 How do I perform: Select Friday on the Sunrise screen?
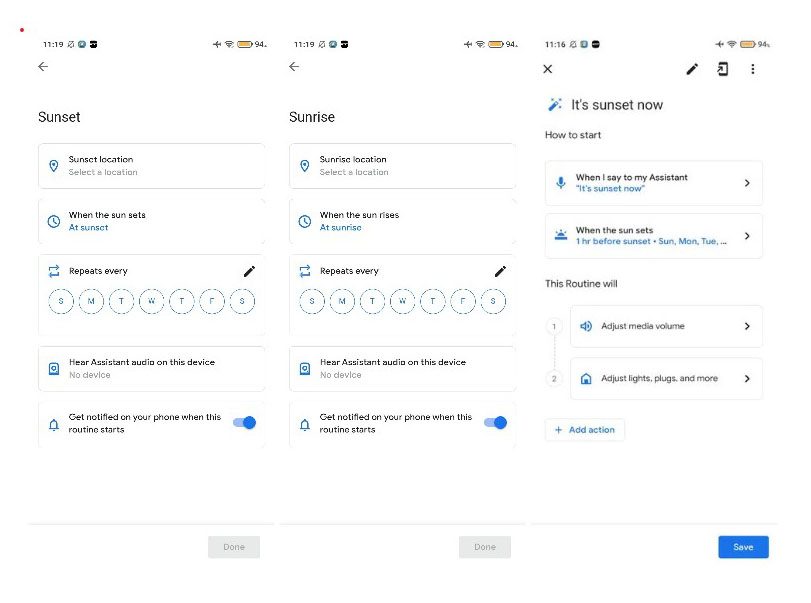tap(463, 301)
